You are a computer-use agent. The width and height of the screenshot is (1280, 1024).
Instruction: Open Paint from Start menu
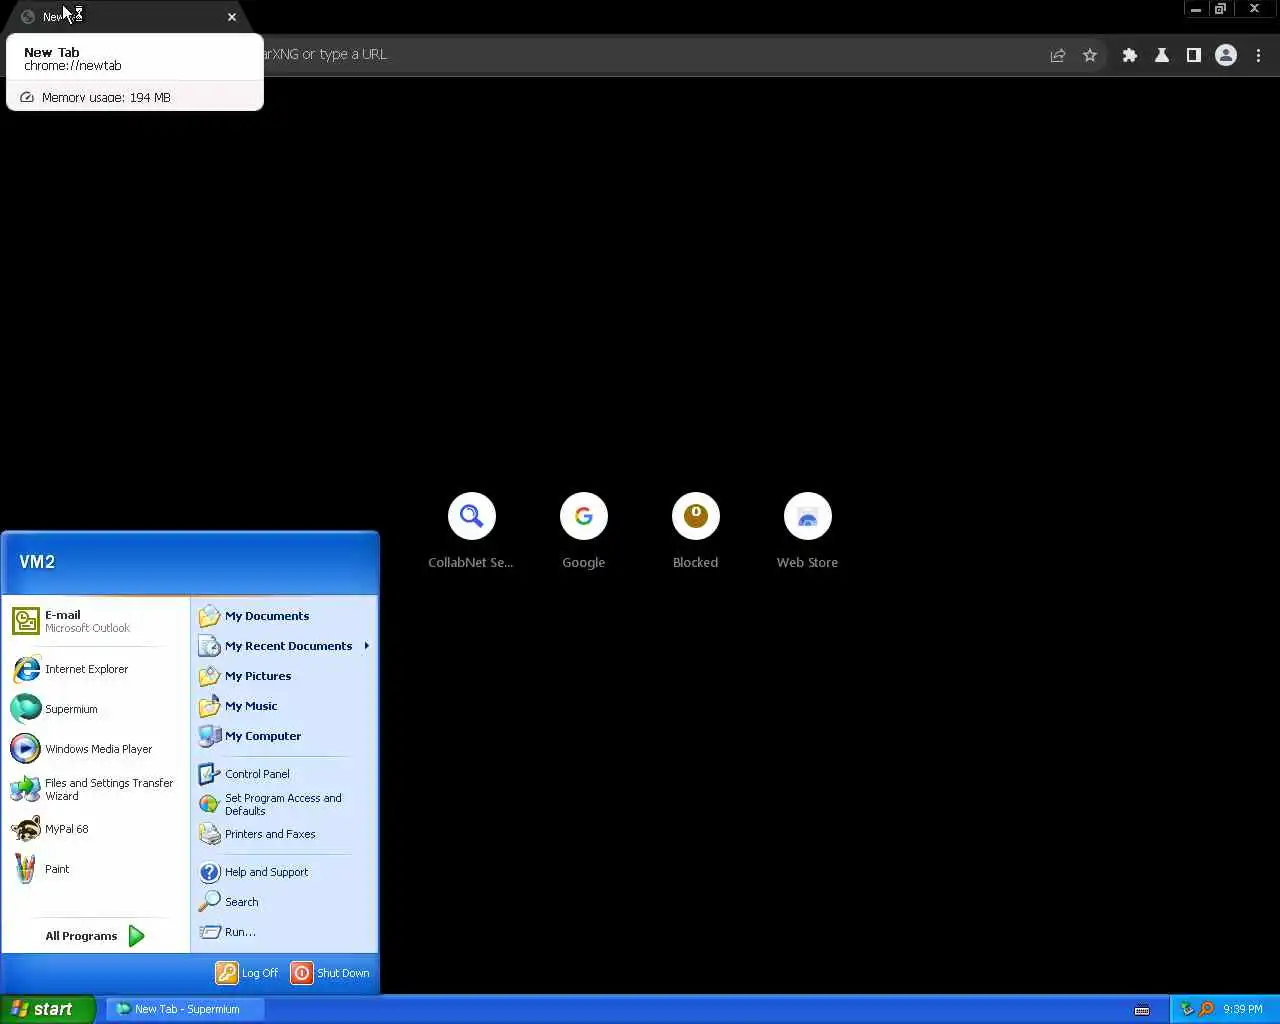(96, 869)
